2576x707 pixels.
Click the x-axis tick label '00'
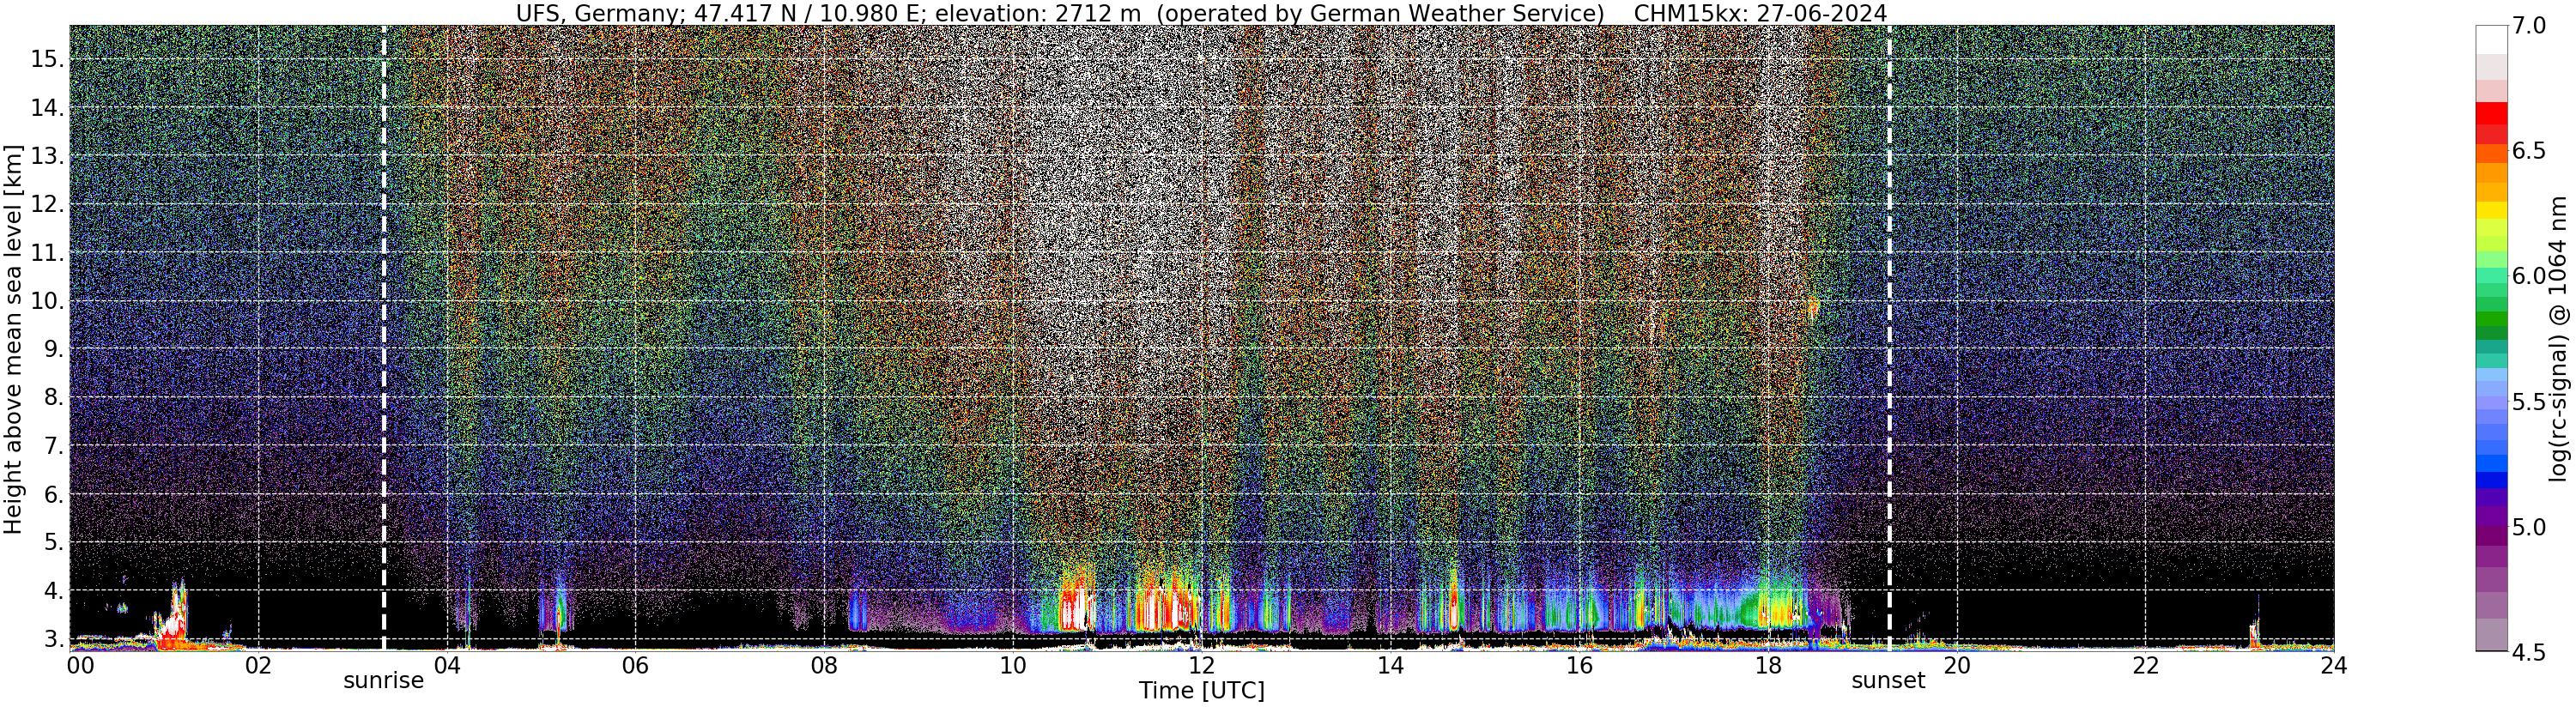(x=79, y=666)
